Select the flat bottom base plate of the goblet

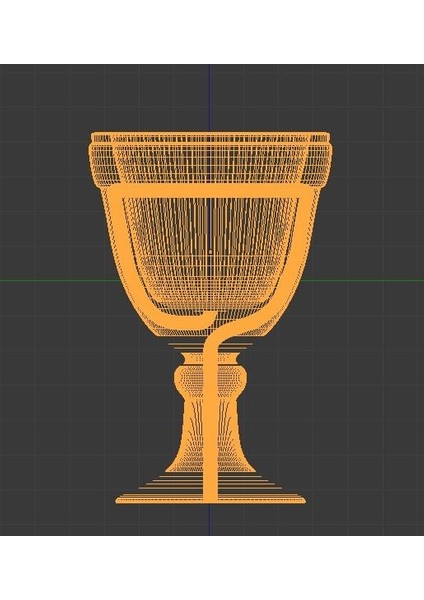(x=210, y=499)
